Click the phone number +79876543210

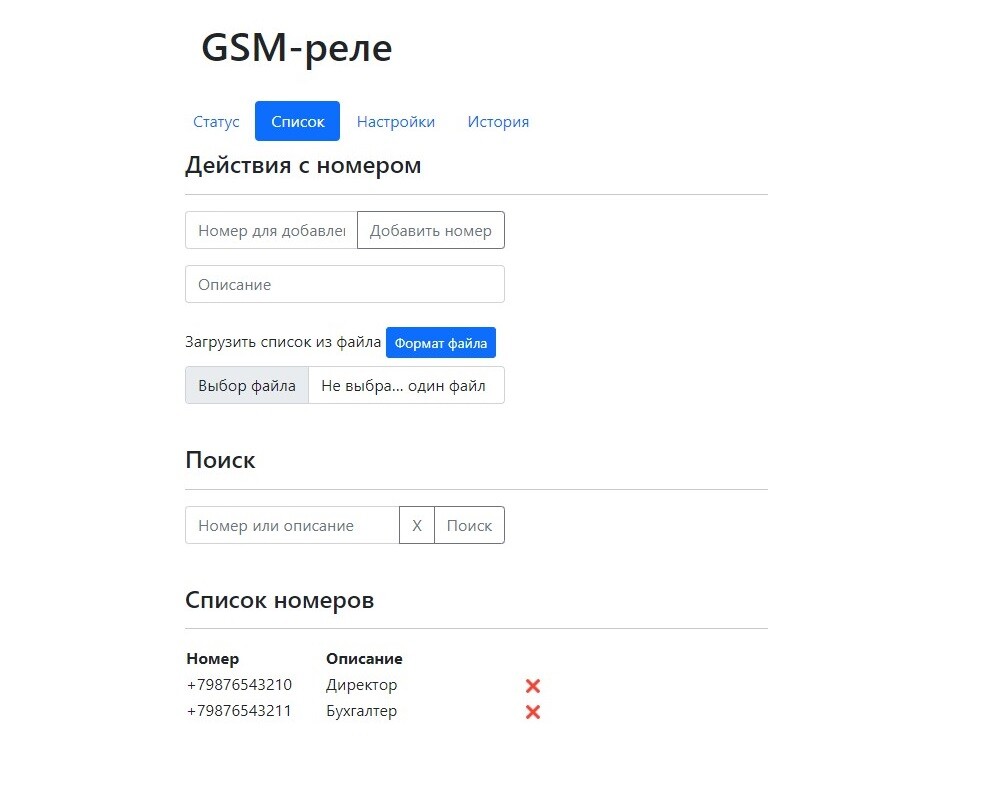tap(239, 686)
